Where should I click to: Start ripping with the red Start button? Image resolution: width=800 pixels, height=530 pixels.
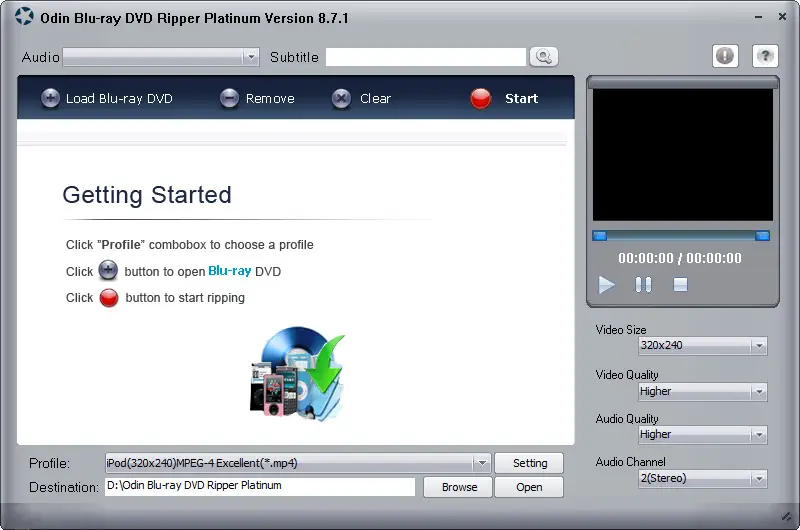click(x=481, y=98)
